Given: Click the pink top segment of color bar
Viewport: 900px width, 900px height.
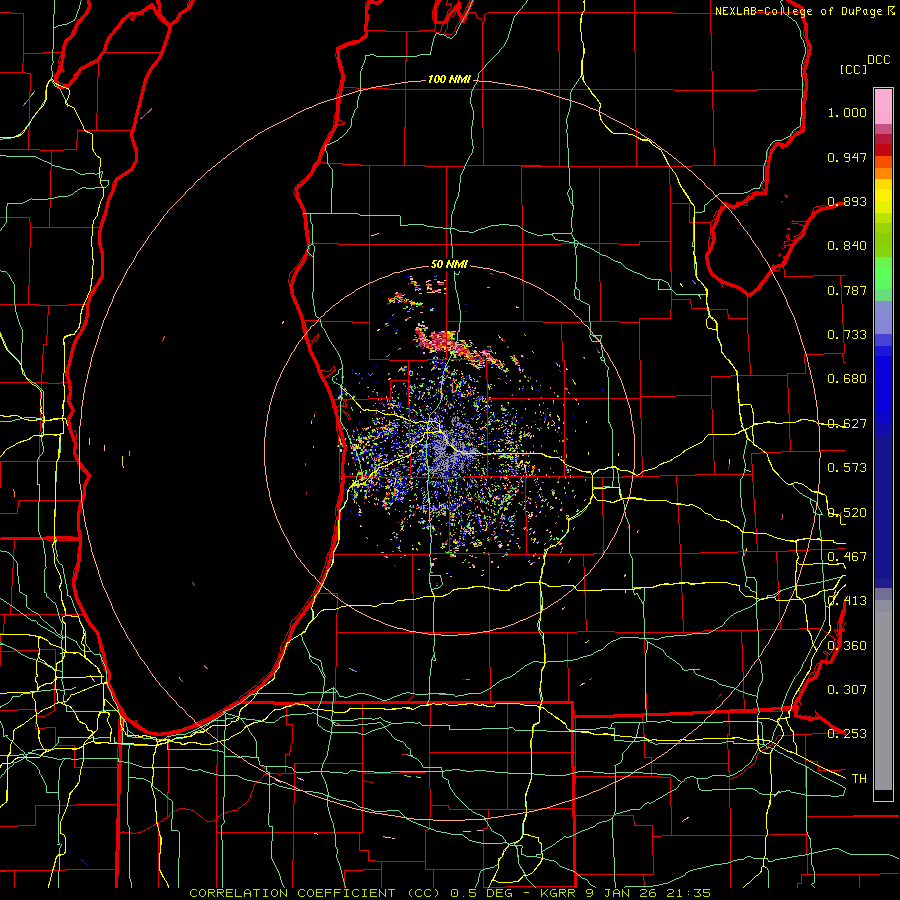Looking at the screenshot, I should (883, 107).
